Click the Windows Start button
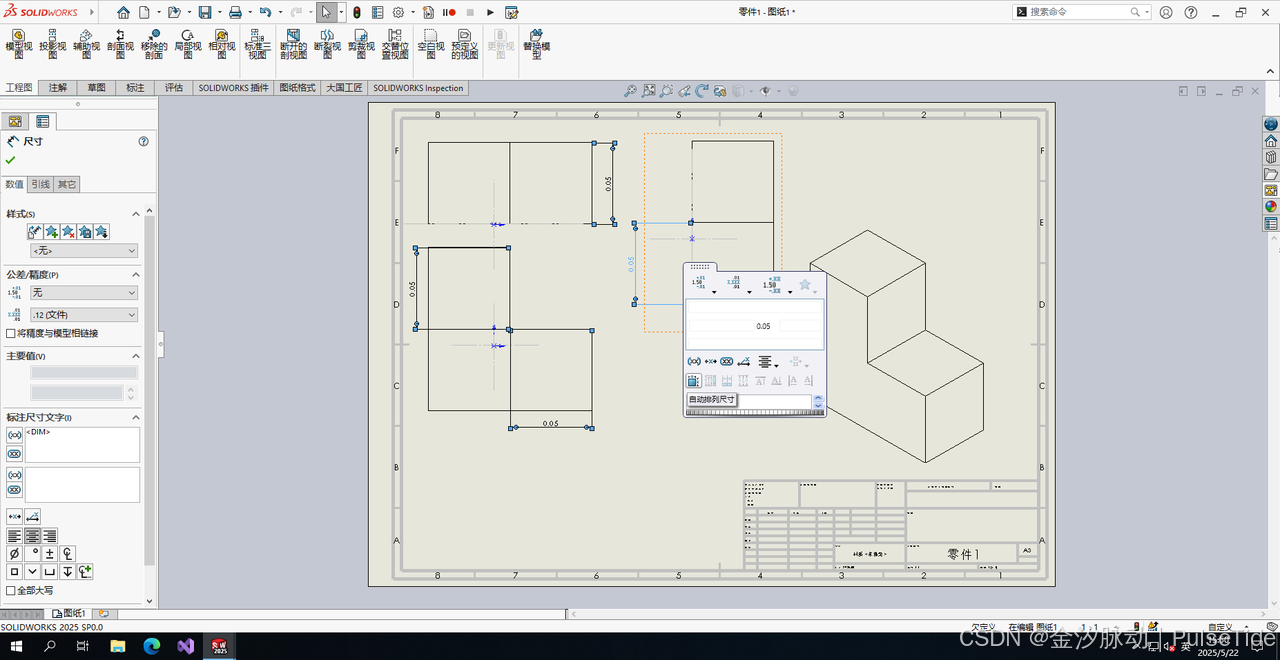Viewport: 1280px width, 660px height. pyautogui.click(x=16, y=646)
